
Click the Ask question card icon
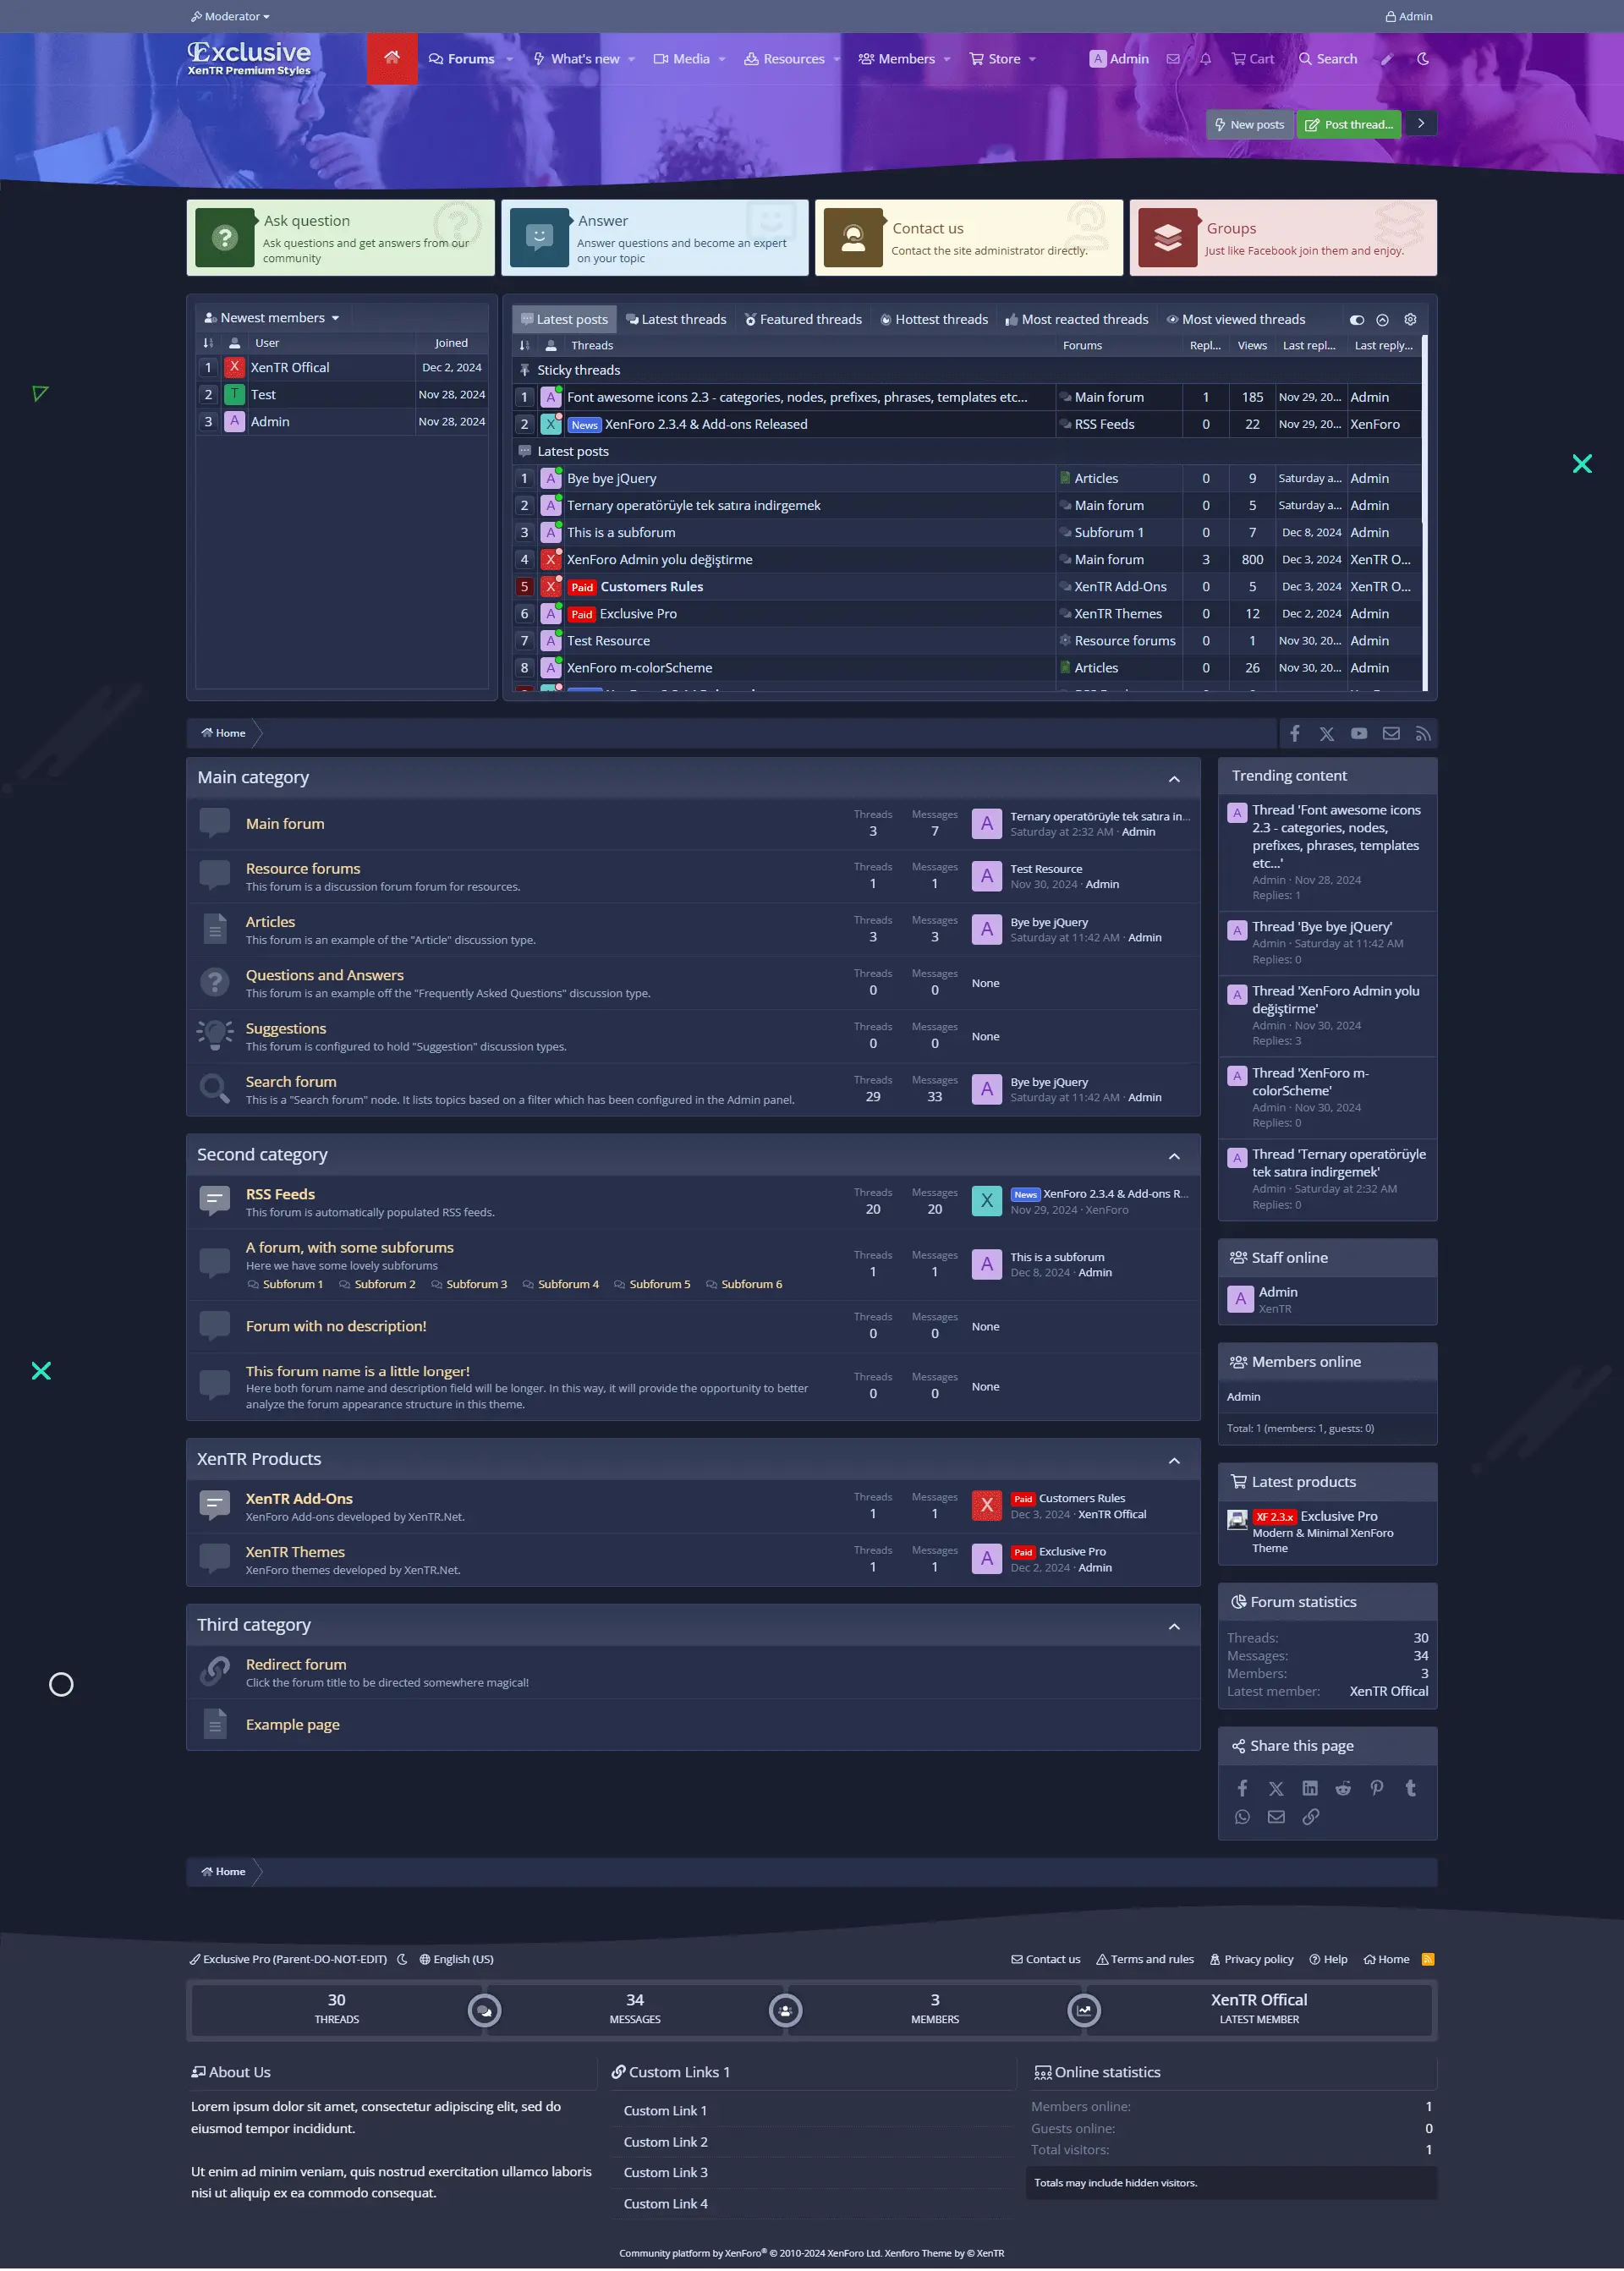coord(225,237)
